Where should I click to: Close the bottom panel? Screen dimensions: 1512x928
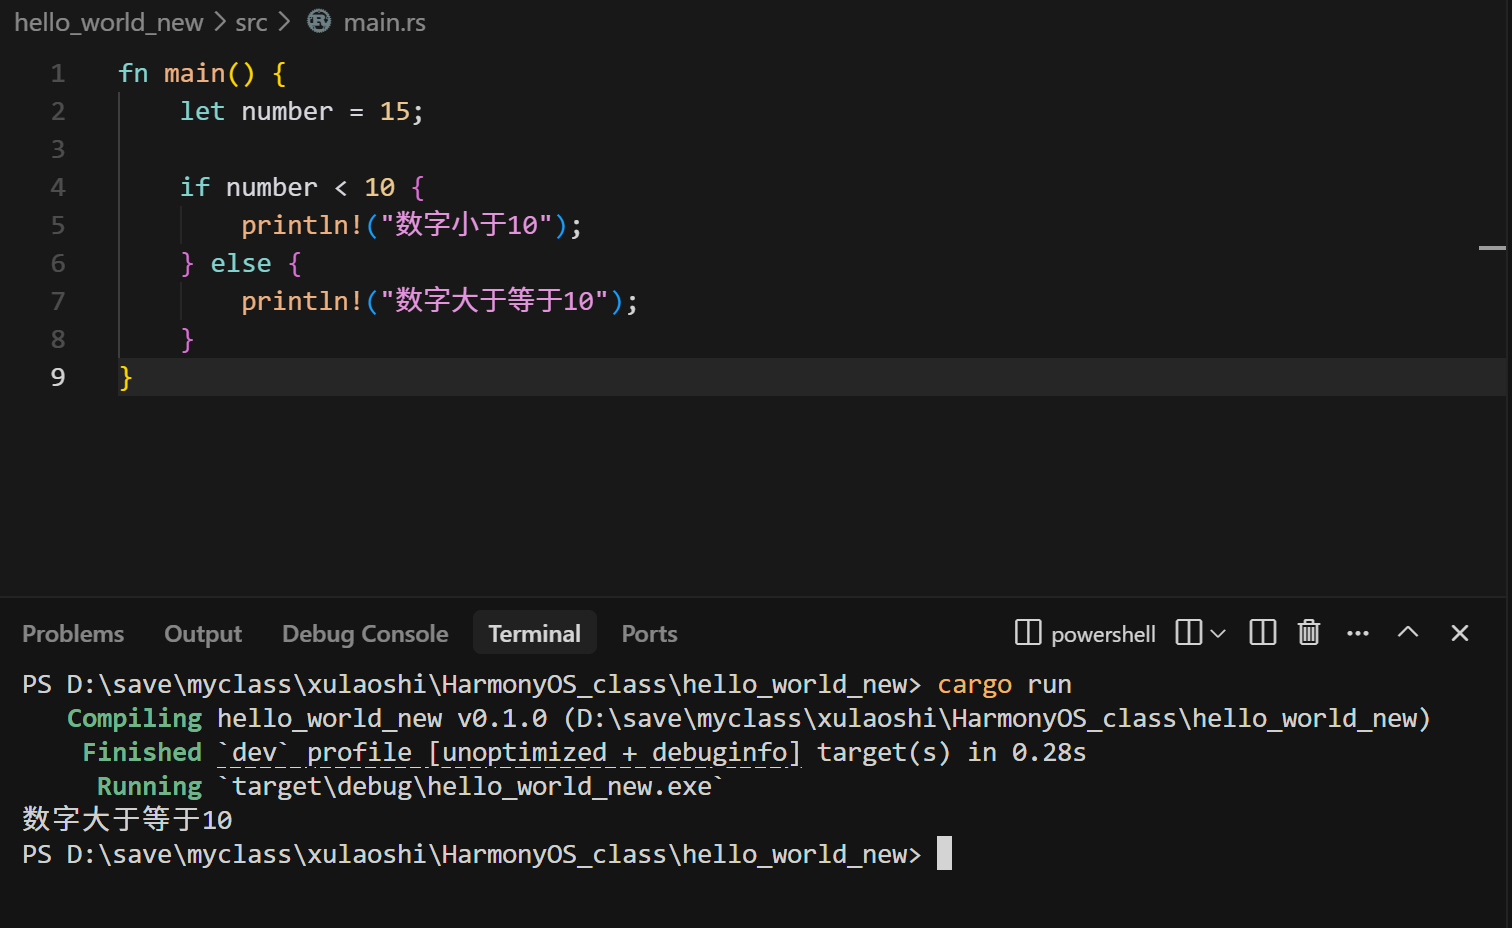click(1460, 633)
